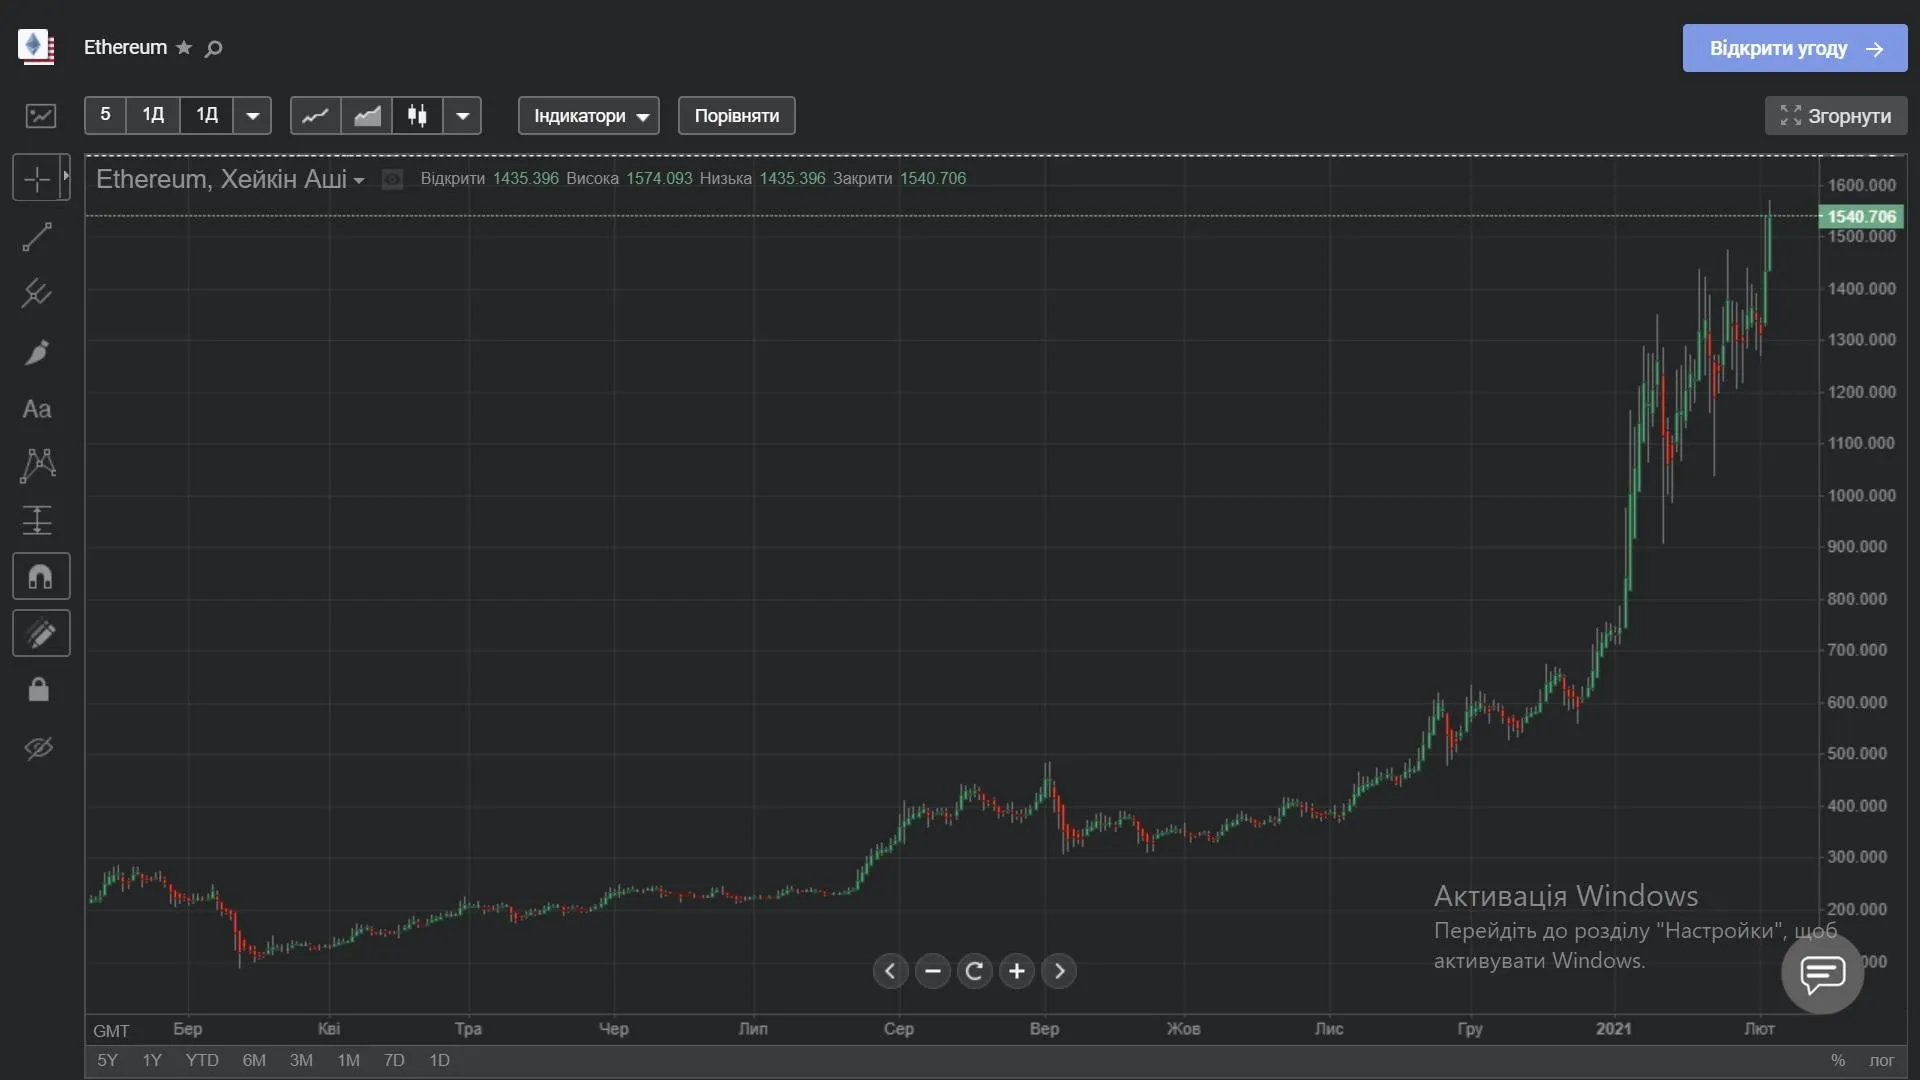Hide all drawings with eye icon

tap(38, 748)
